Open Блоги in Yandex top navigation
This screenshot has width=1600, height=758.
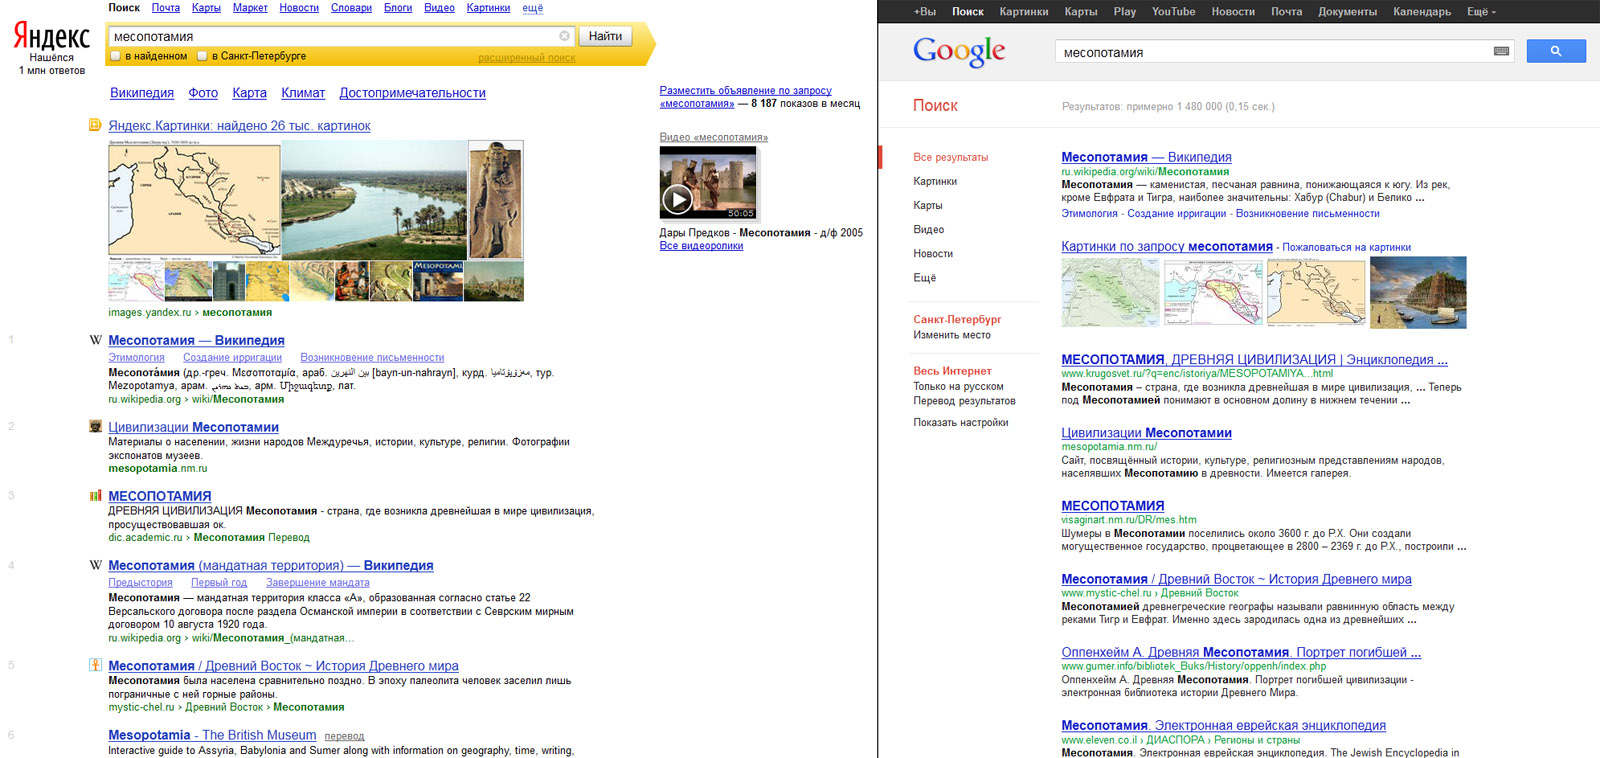[398, 8]
